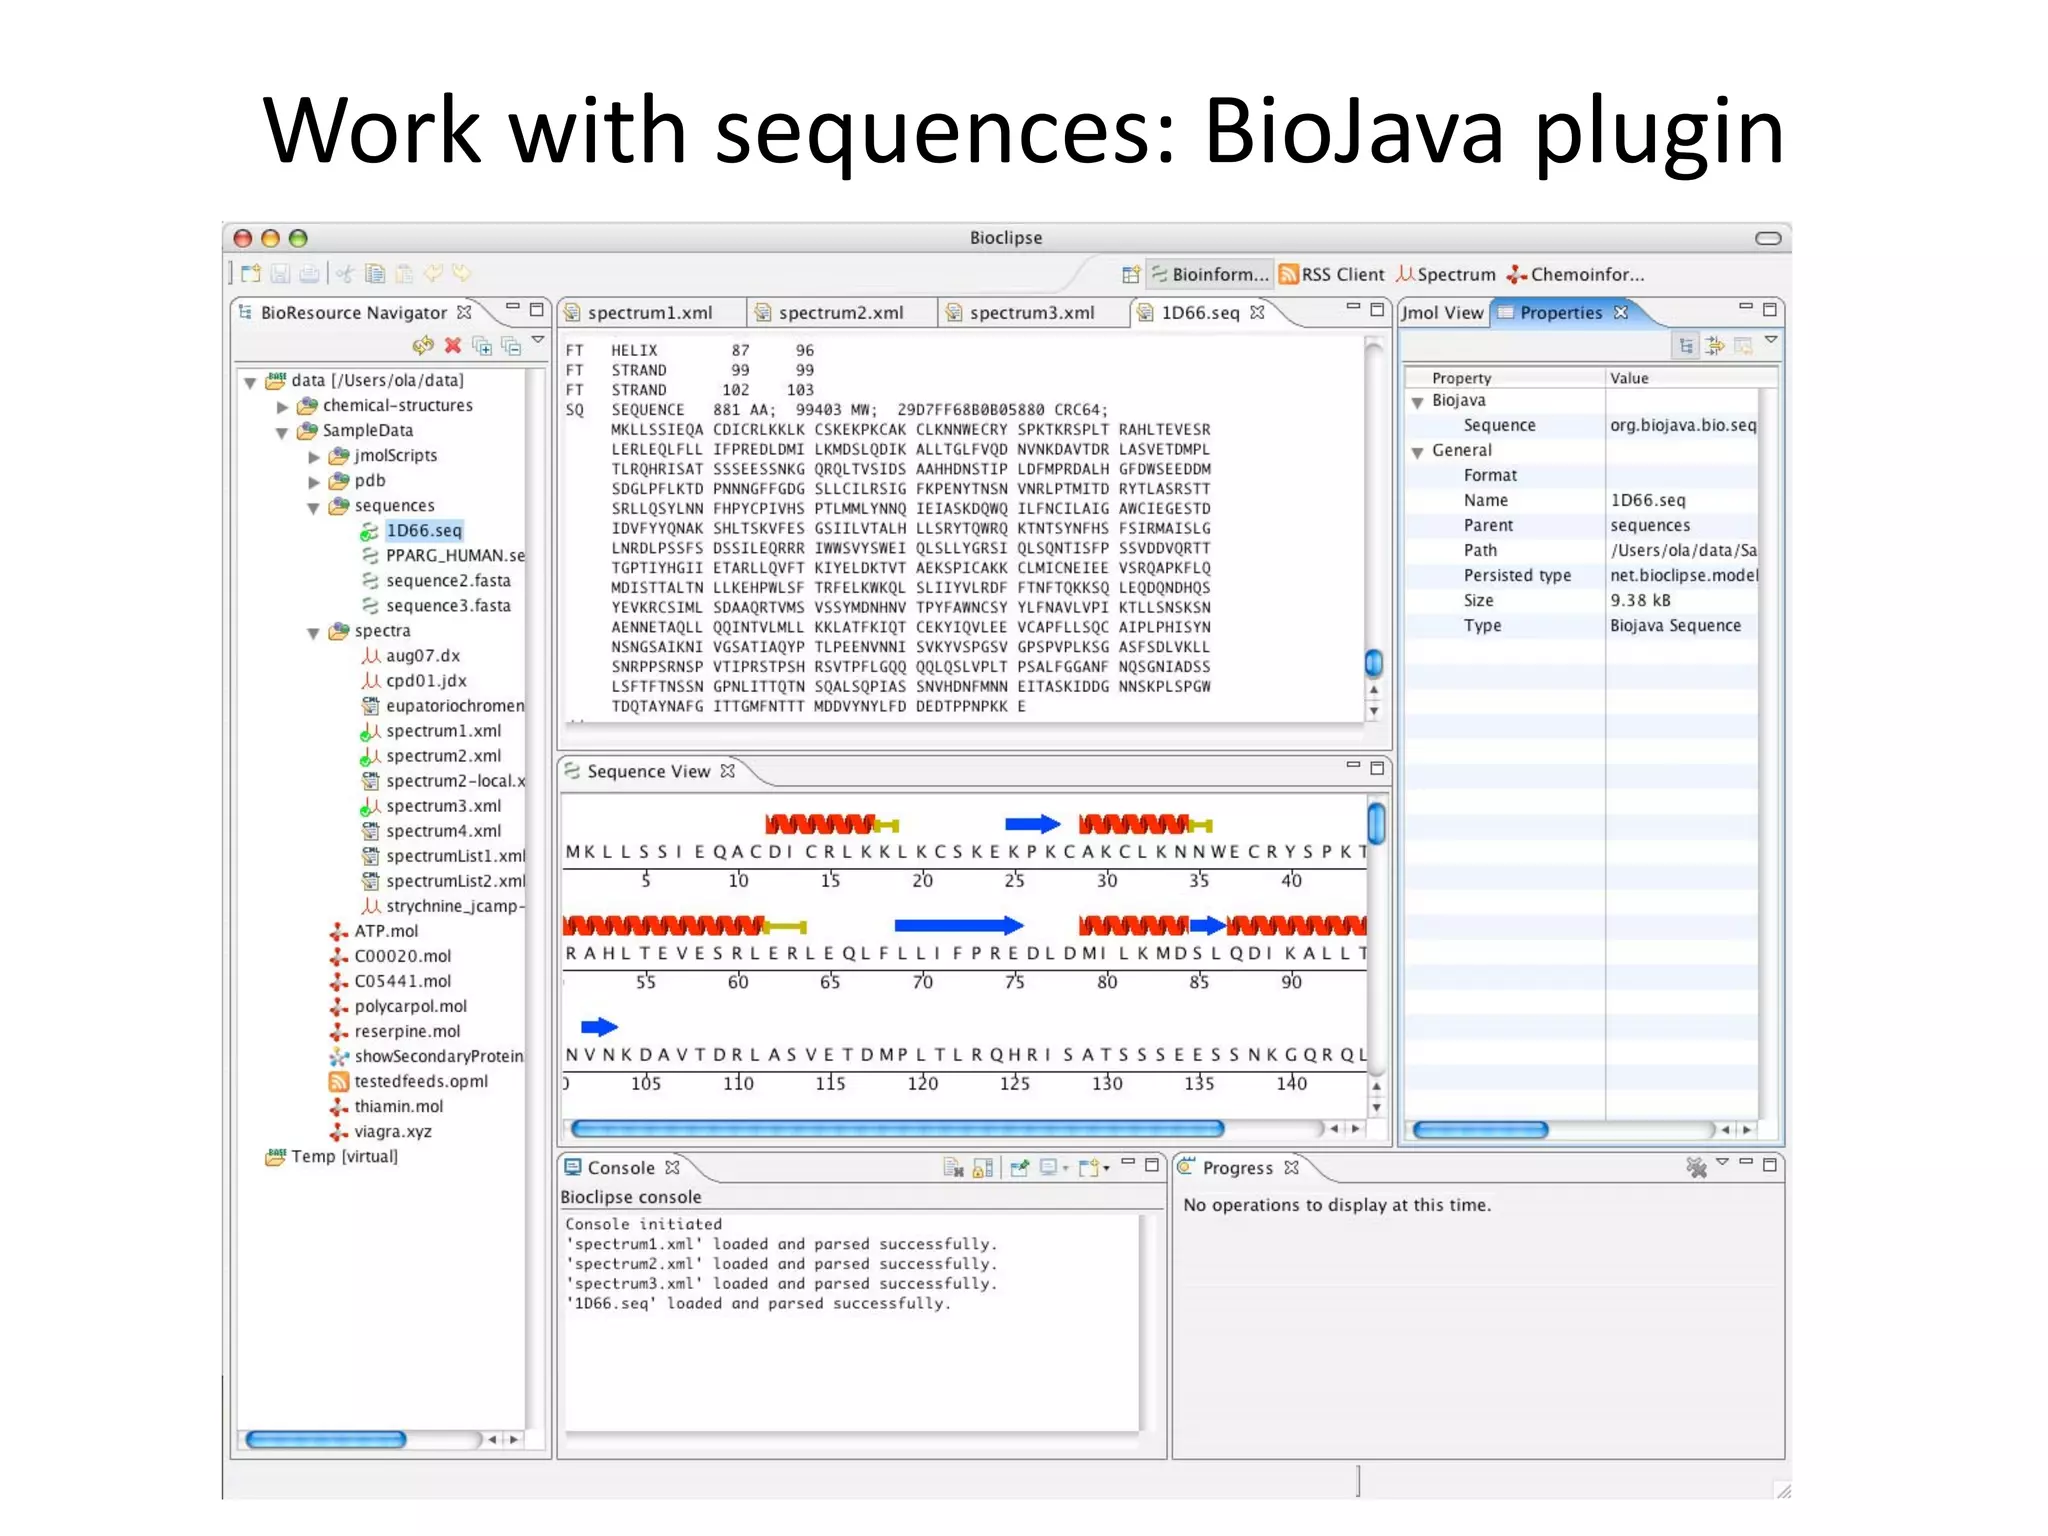Image resolution: width=2048 pixels, height=1536 pixels.
Task: Click the Pin Console icon
Action: pos(1019,1167)
